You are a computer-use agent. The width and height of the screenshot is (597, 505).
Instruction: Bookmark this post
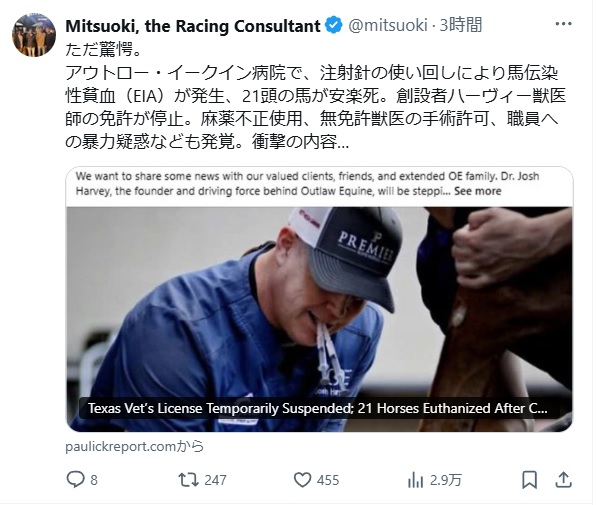(x=529, y=480)
